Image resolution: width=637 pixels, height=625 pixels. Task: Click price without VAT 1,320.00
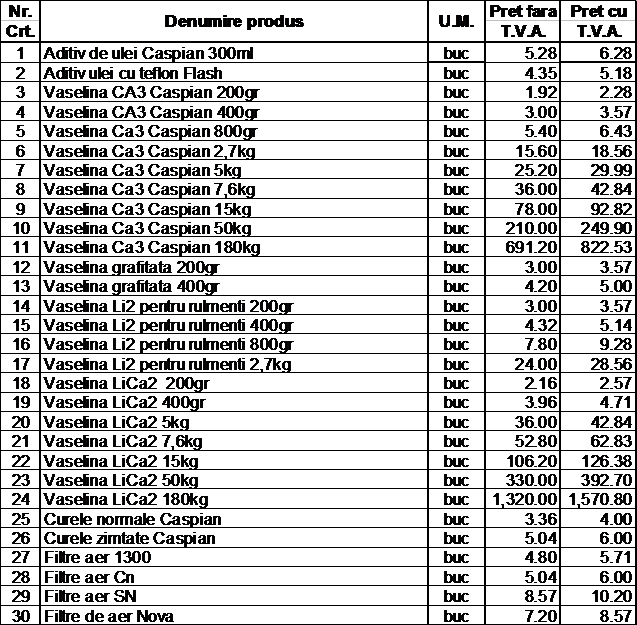[x=524, y=499]
